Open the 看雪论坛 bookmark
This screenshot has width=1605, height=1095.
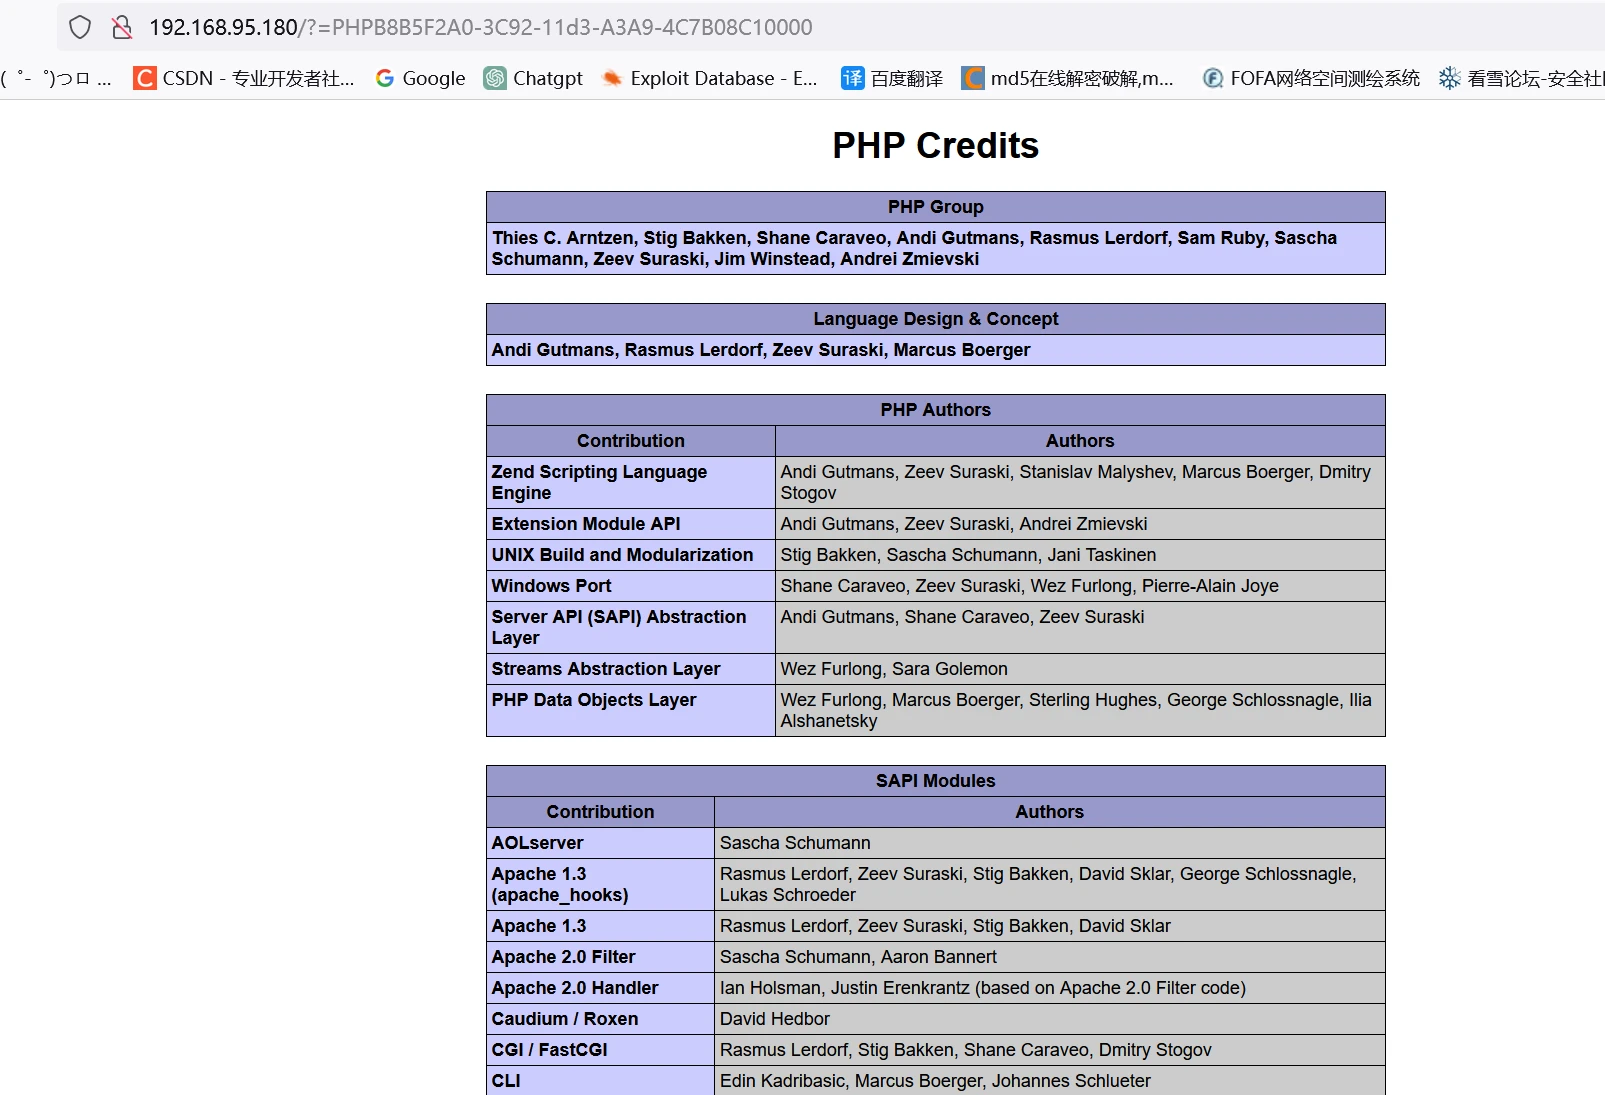coord(1522,78)
